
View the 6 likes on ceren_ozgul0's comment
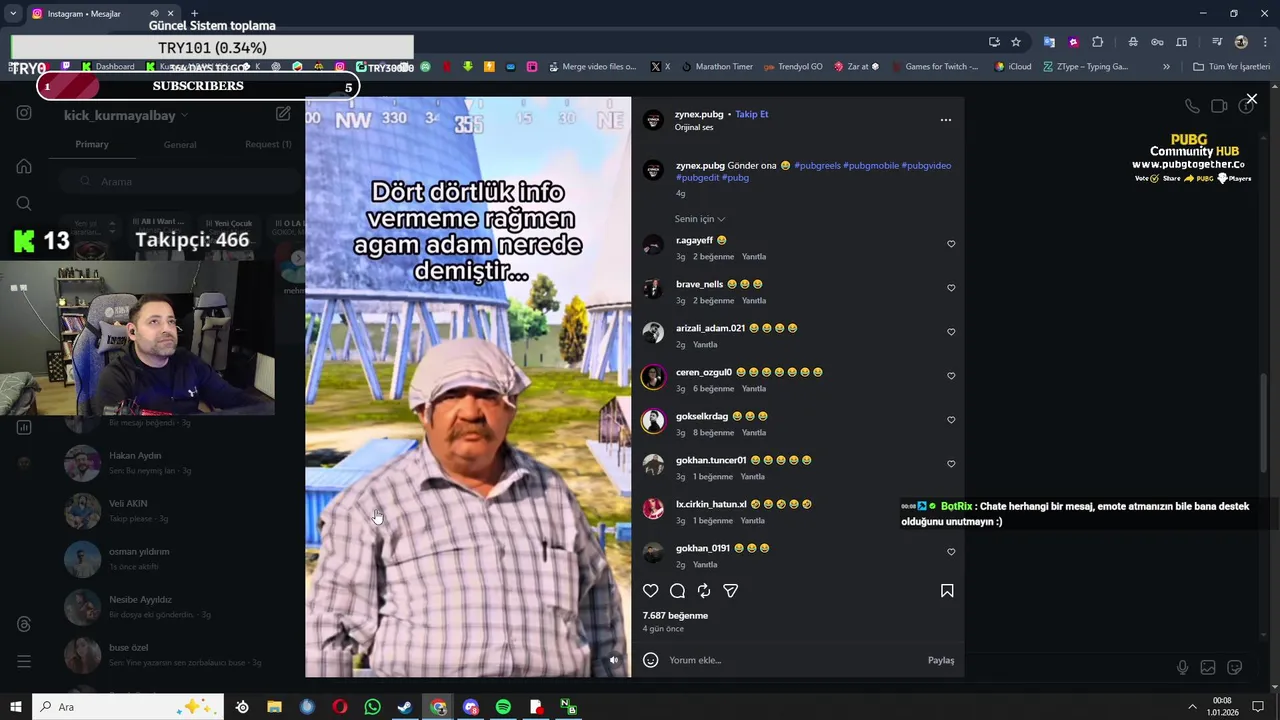click(713, 389)
